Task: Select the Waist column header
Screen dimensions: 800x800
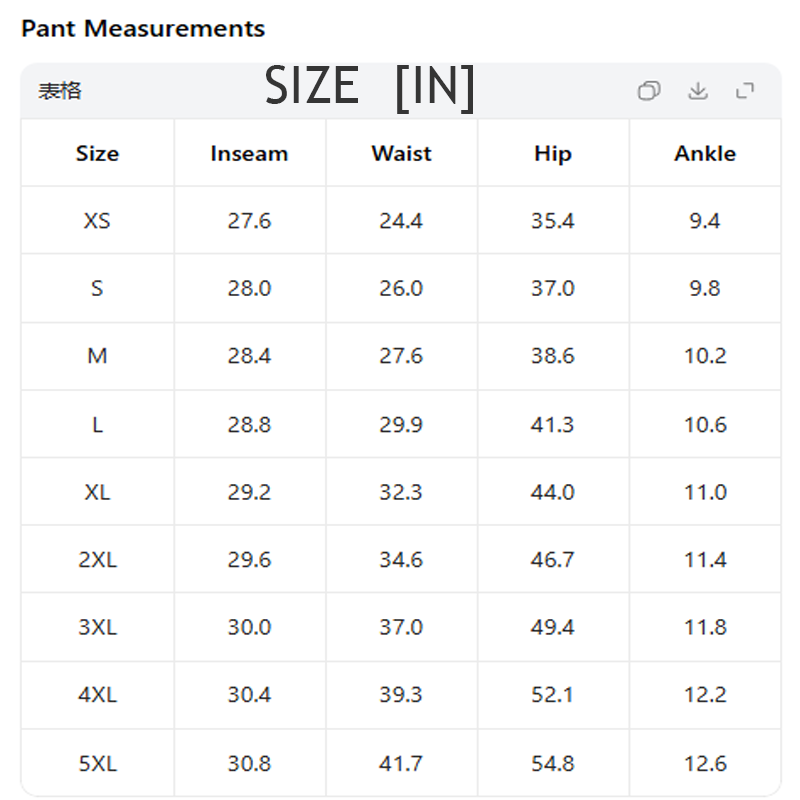Action: click(x=401, y=154)
